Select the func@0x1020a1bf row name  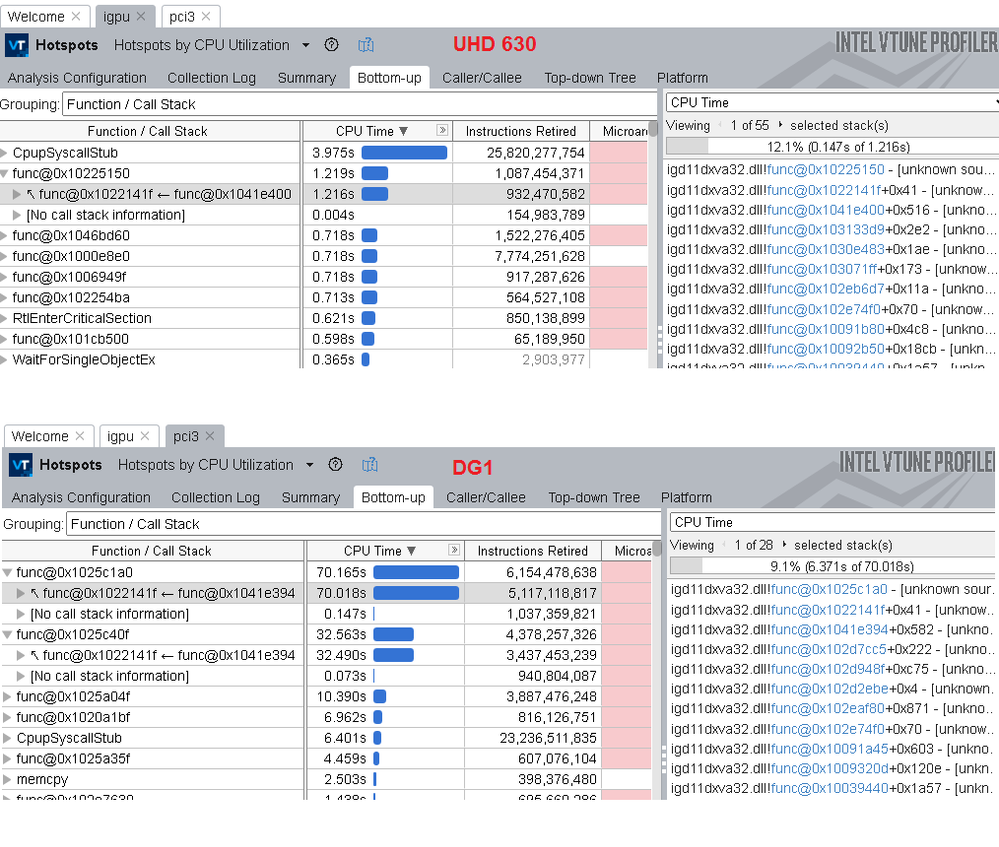[x=73, y=718]
